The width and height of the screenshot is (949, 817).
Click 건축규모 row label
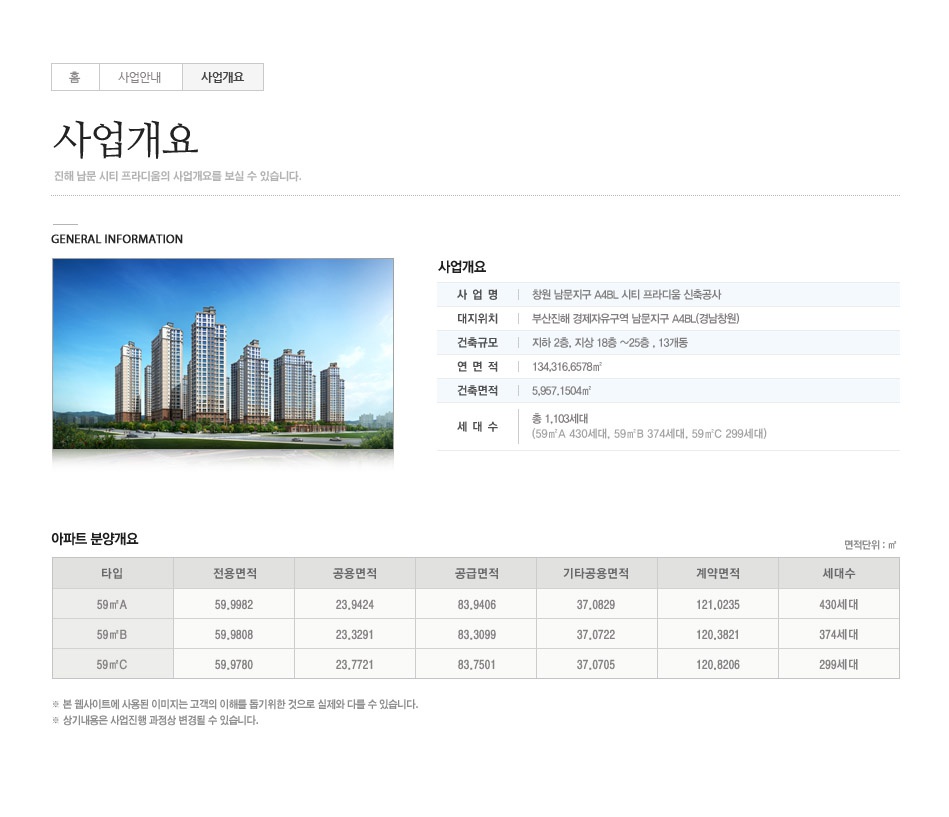click(477, 343)
